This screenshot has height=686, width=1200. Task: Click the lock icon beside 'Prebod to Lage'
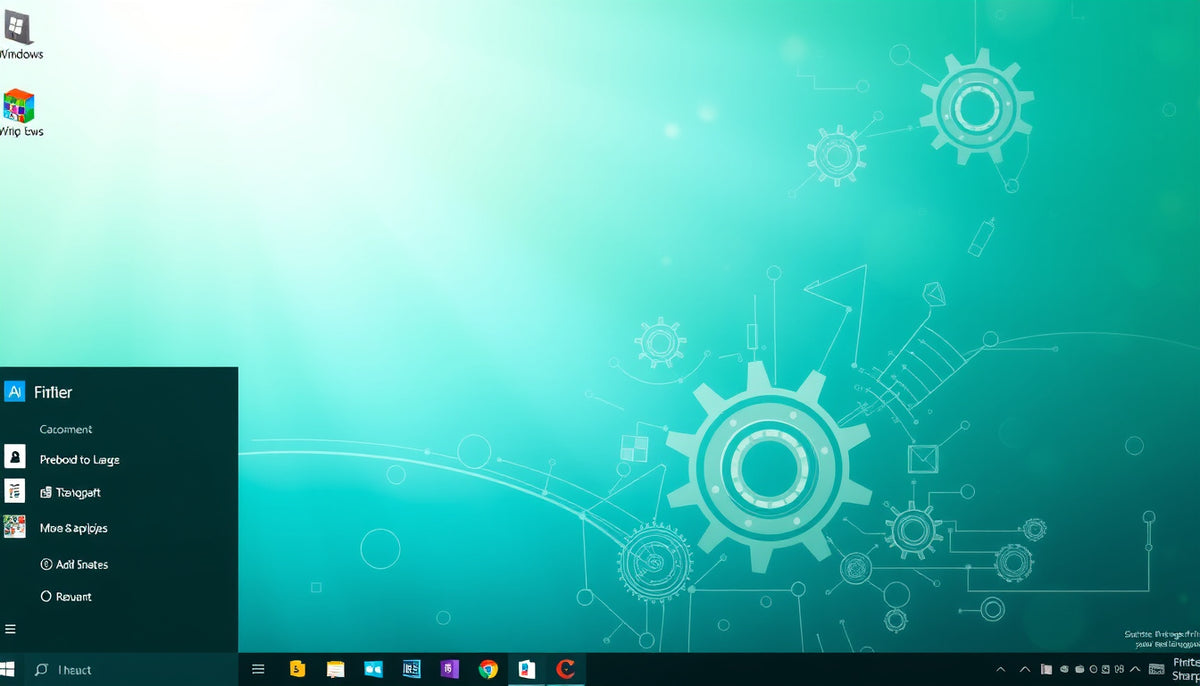pos(14,459)
